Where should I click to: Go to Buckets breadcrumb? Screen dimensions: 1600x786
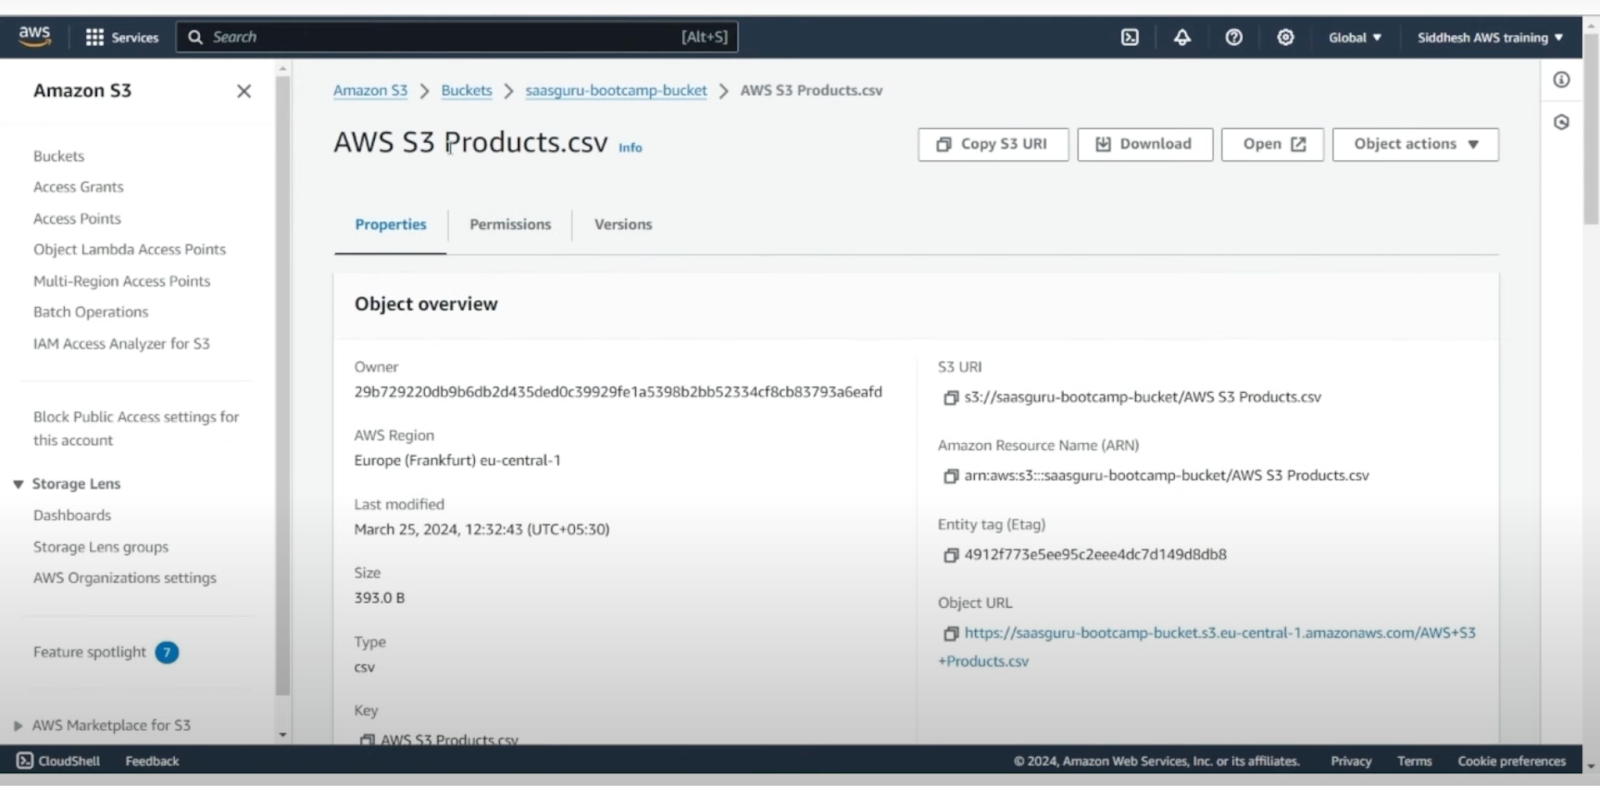pos(467,90)
